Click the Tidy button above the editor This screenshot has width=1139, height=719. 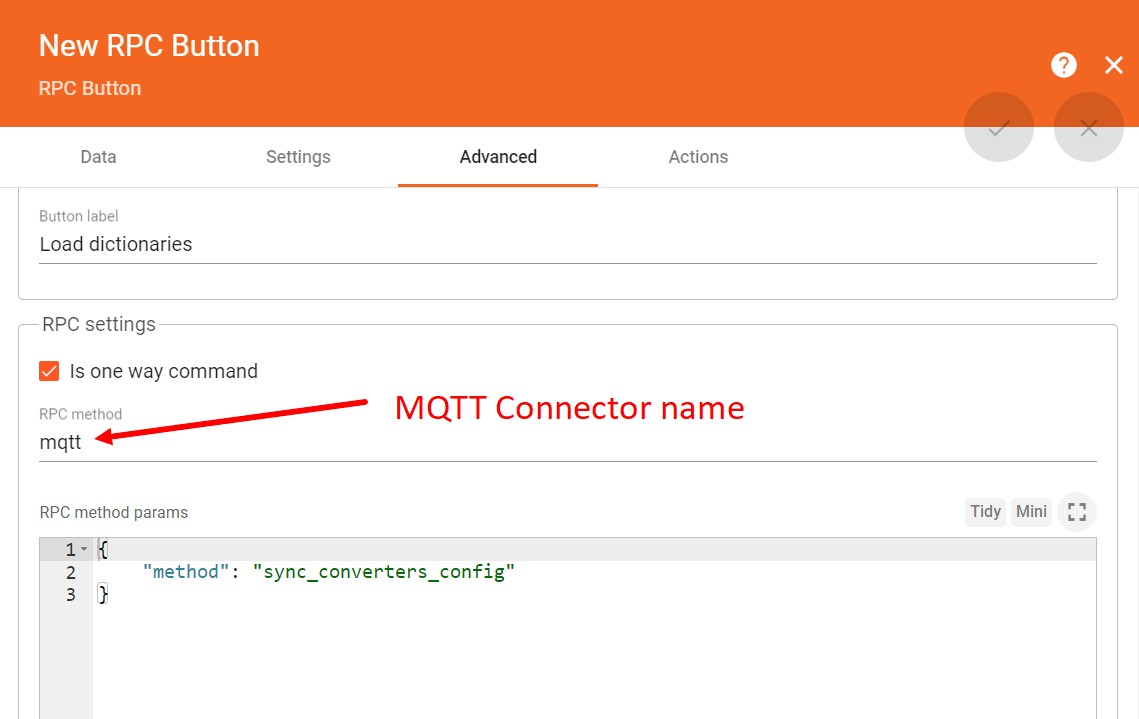coord(985,511)
